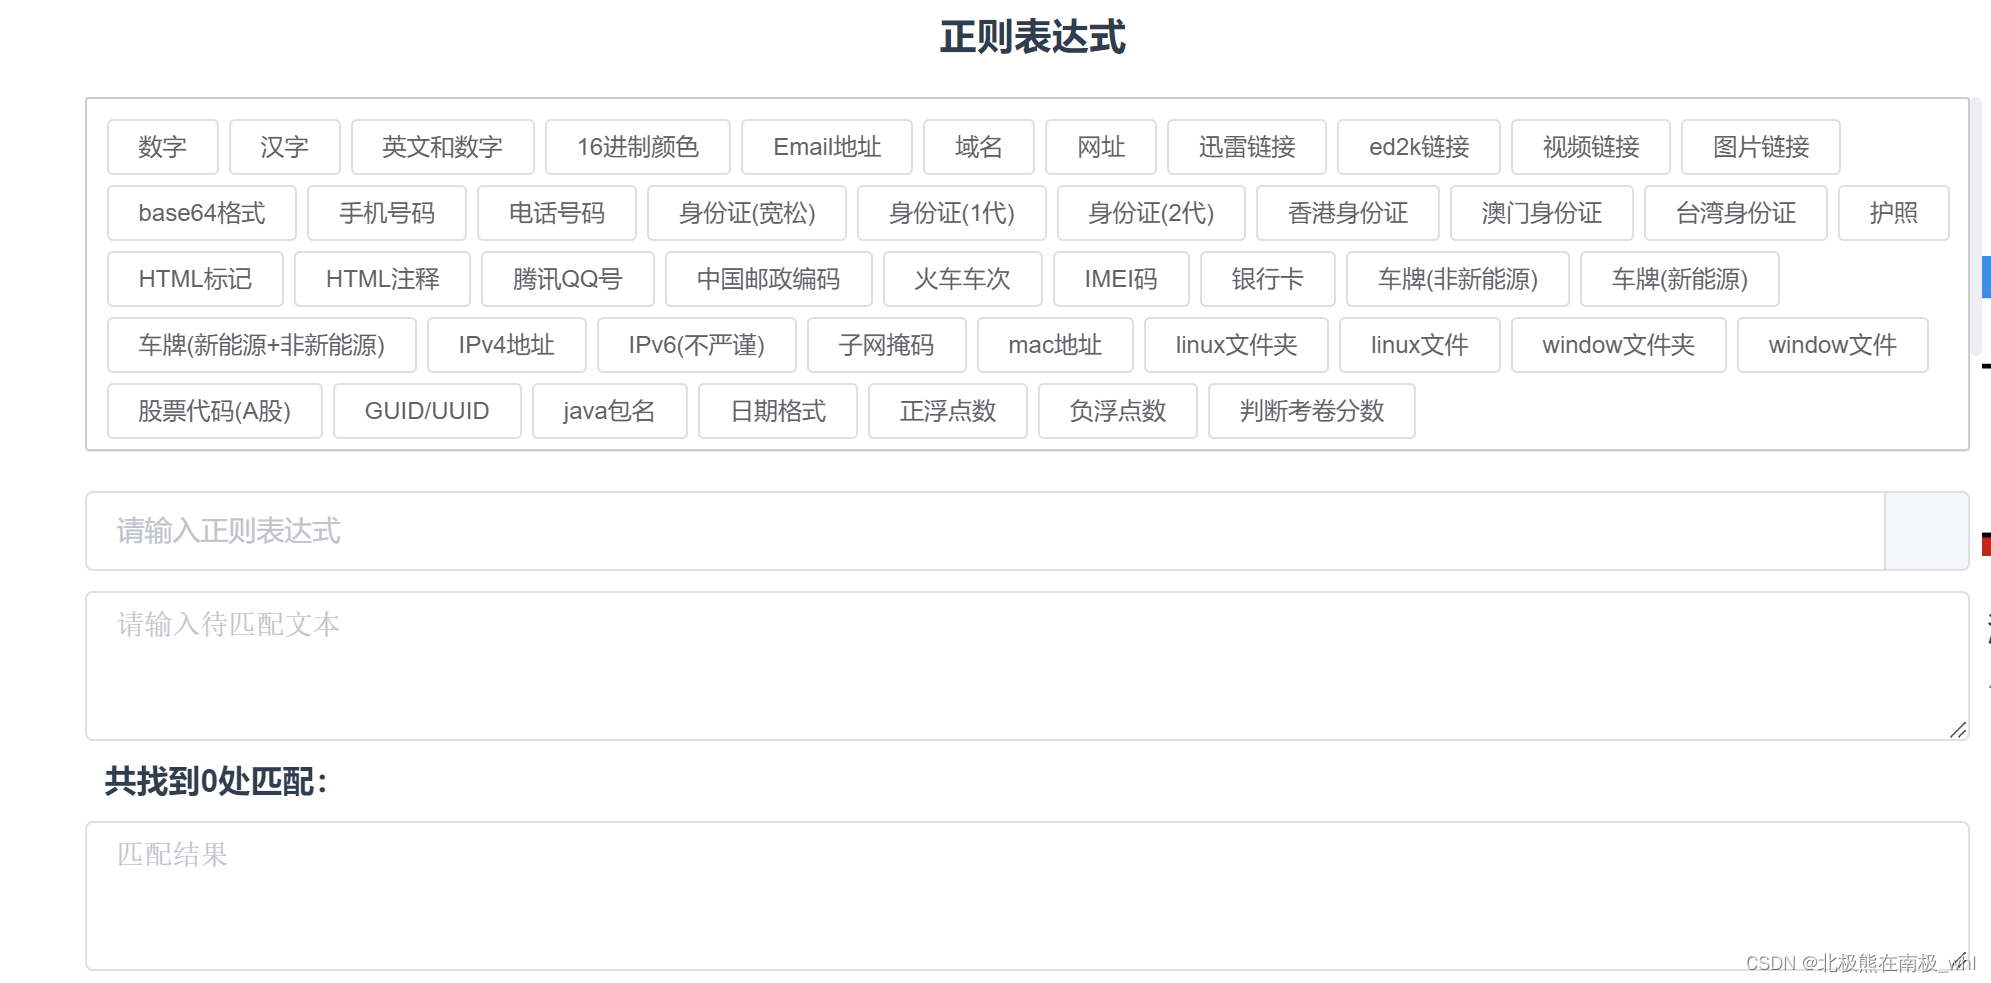The width and height of the screenshot is (1991, 983).
Task: Pick the GUID/UUID pattern
Action: (427, 410)
